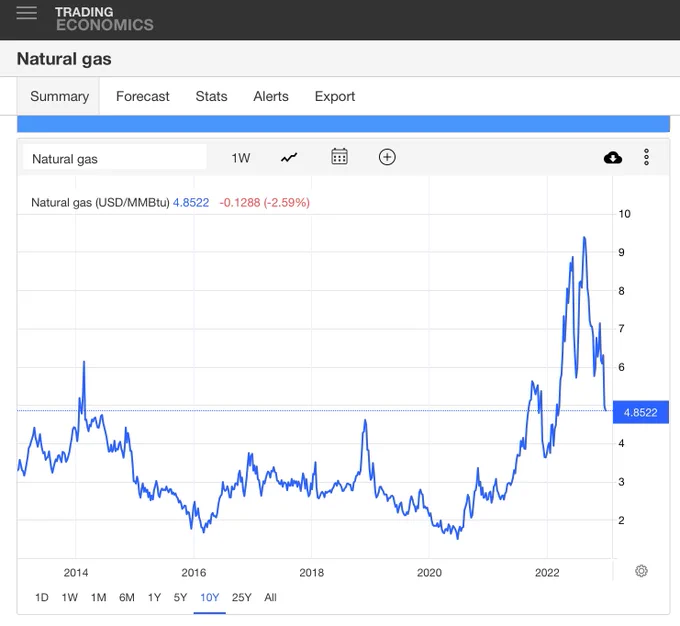Click the 2018 x-axis label

click(311, 573)
